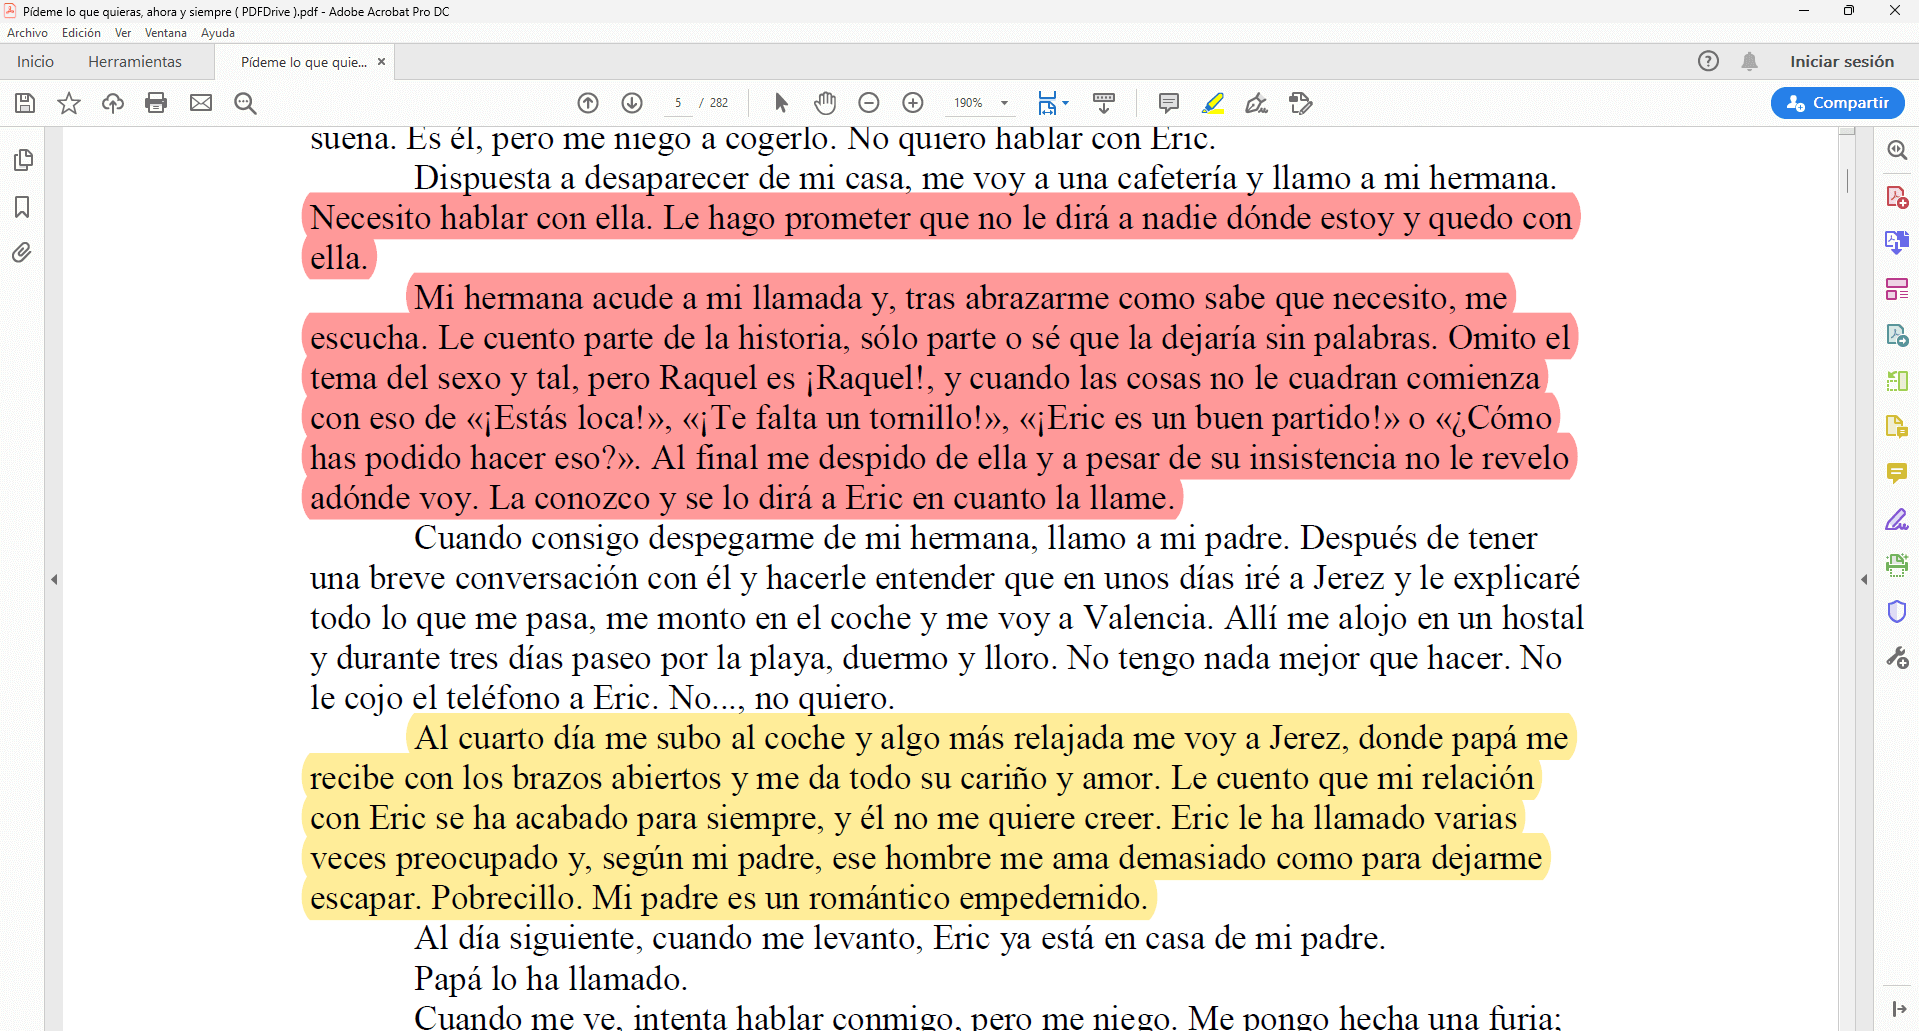This screenshot has width=1919, height=1031.
Task: Collapse the left navigation pane arrow
Action: (x=54, y=579)
